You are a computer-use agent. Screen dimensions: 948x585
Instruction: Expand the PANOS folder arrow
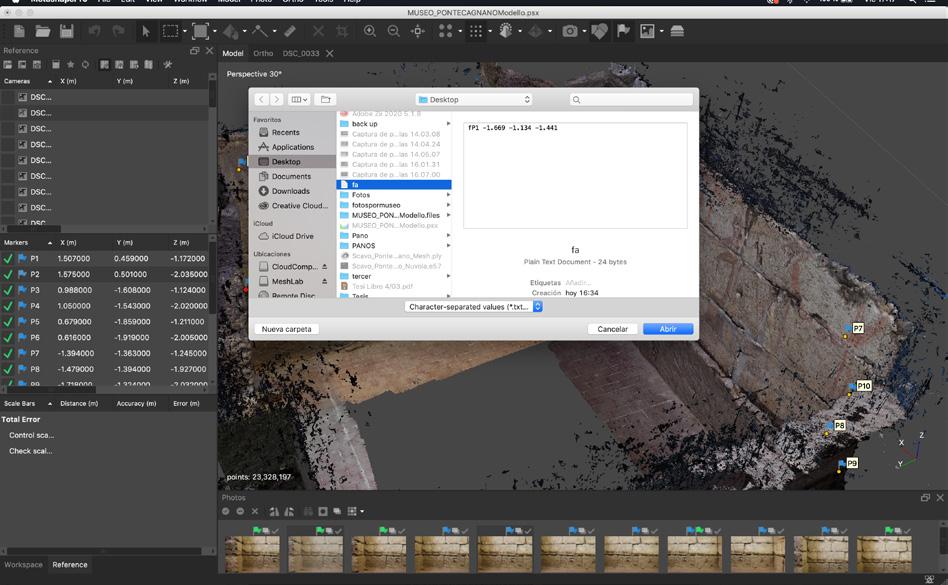pos(449,246)
